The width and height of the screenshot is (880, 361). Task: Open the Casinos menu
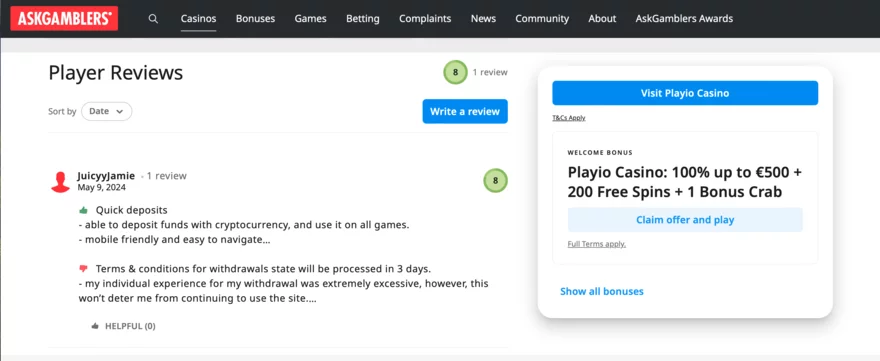point(199,19)
